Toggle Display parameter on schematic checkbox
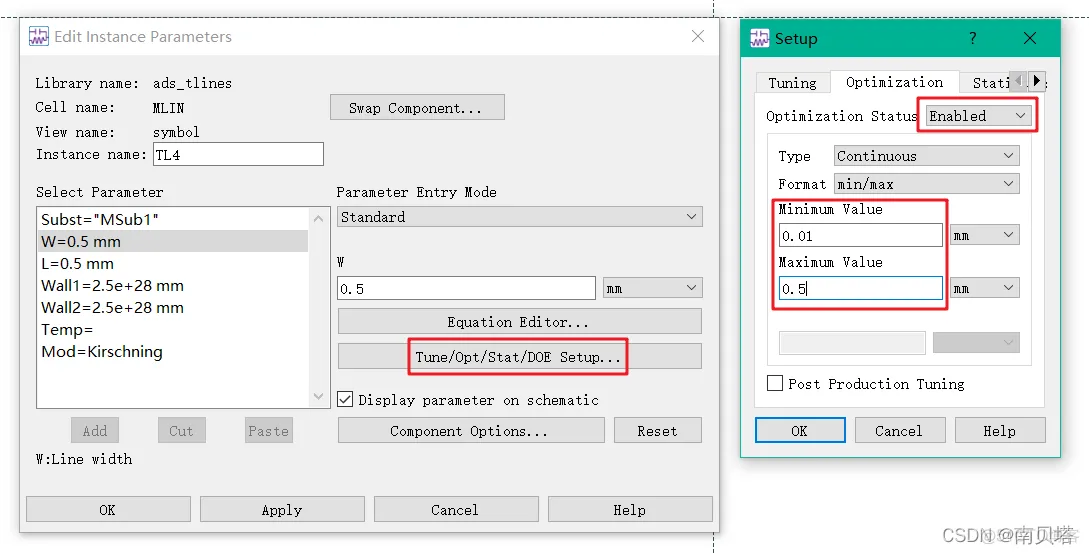 345,399
